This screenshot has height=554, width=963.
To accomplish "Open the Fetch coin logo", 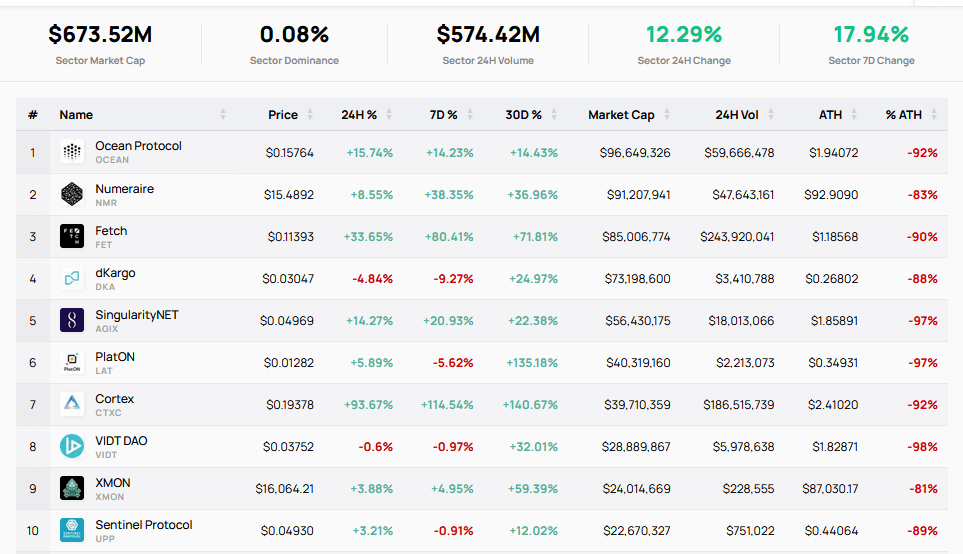I will click(x=72, y=236).
